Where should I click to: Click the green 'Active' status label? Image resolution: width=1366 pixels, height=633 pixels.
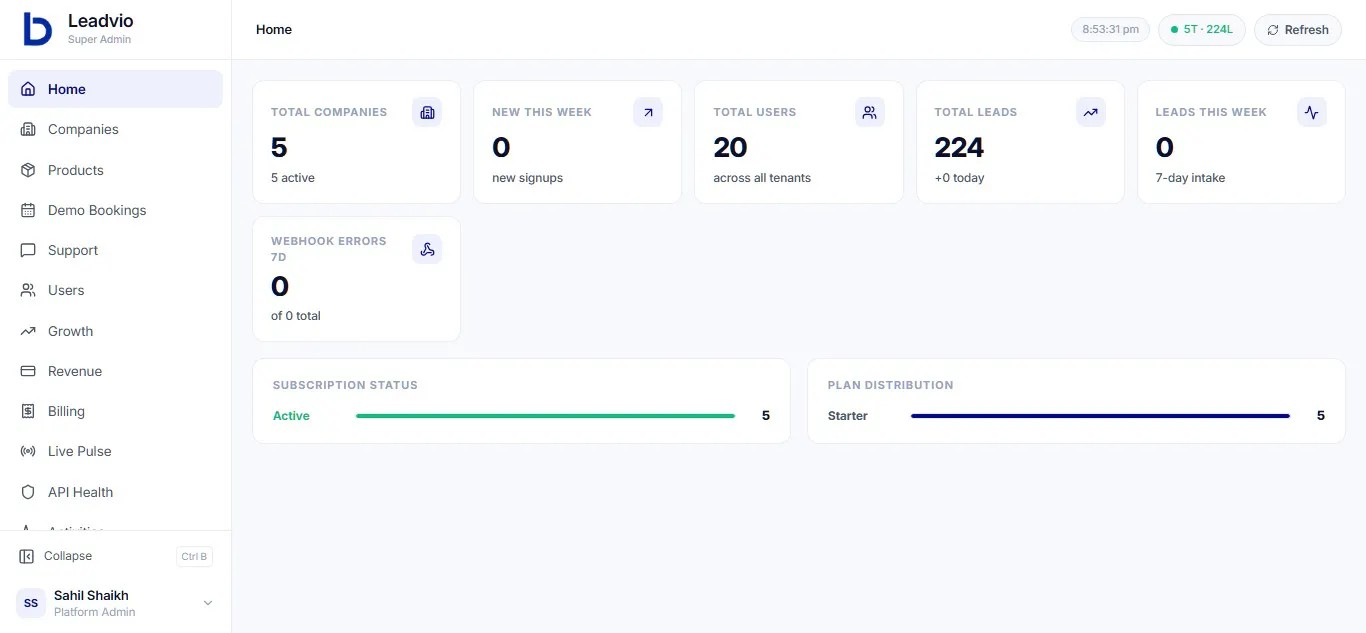291,416
